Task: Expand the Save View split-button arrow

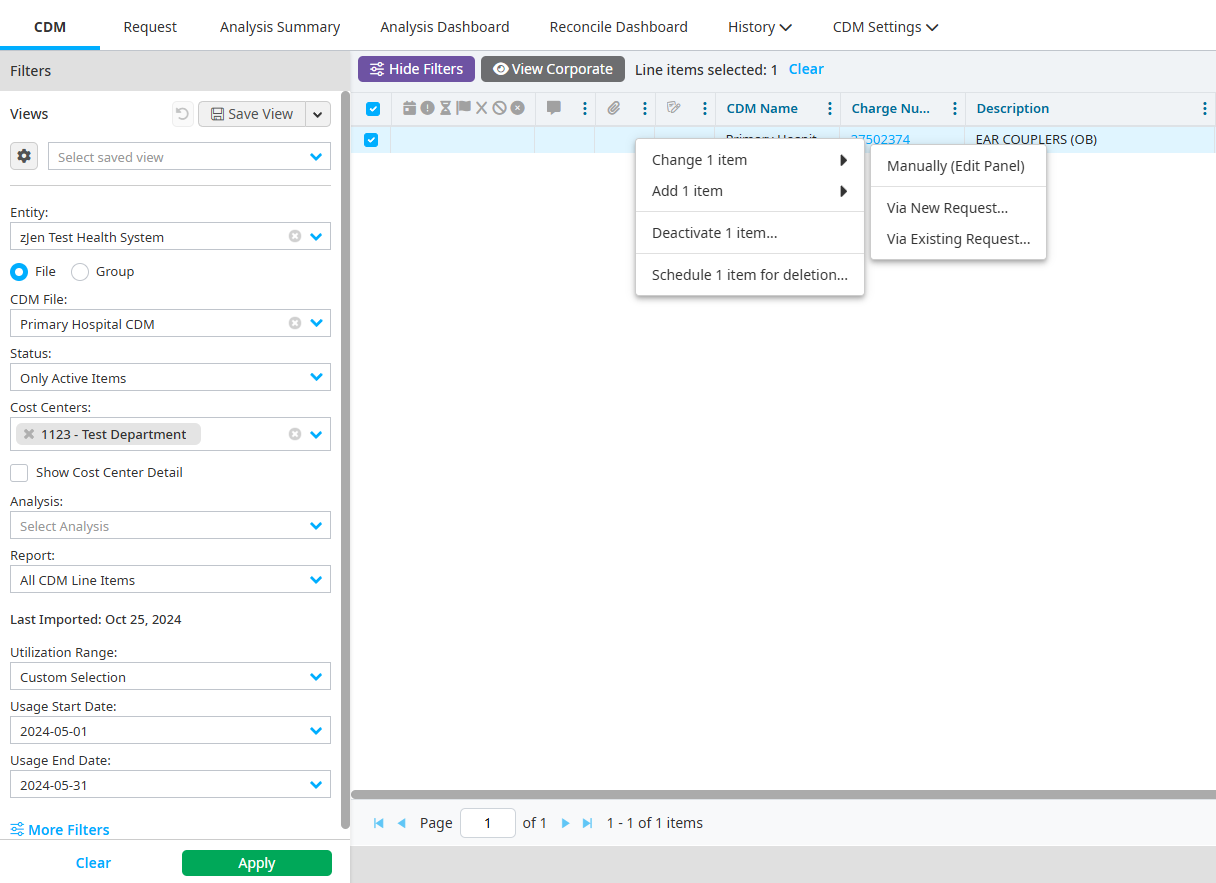Action: (x=318, y=114)
